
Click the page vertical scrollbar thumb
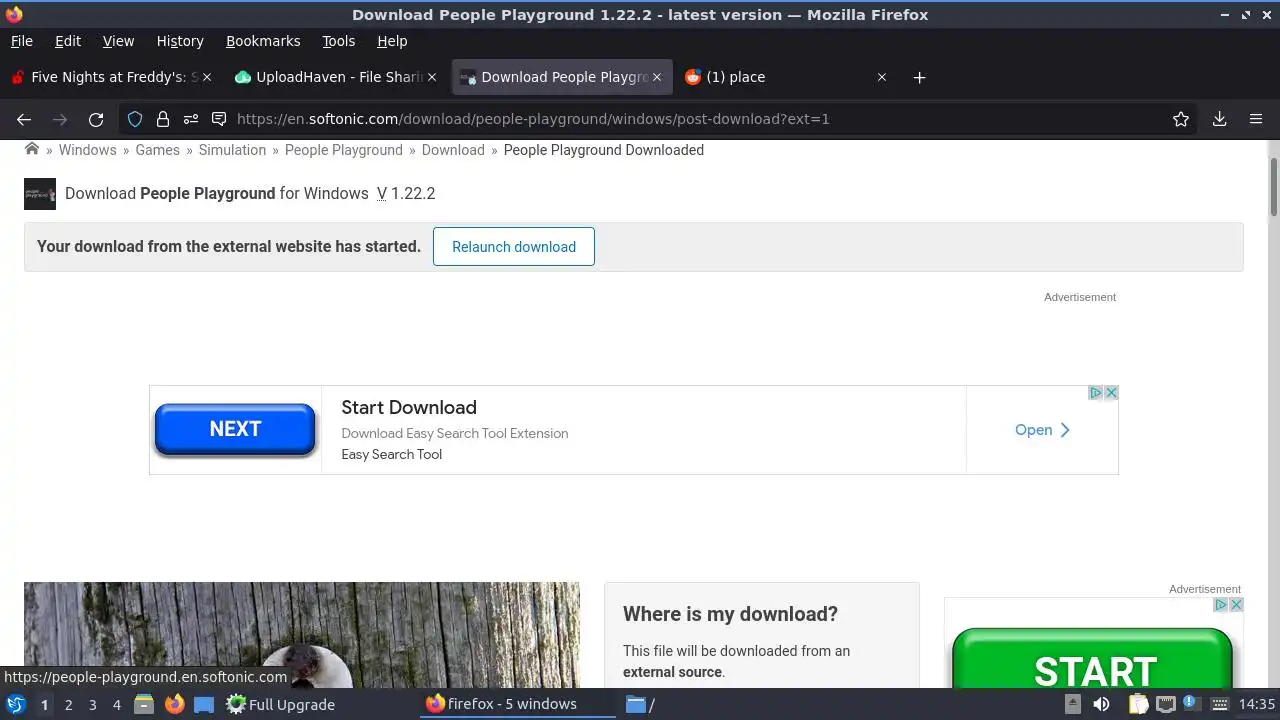point(1273,186)
